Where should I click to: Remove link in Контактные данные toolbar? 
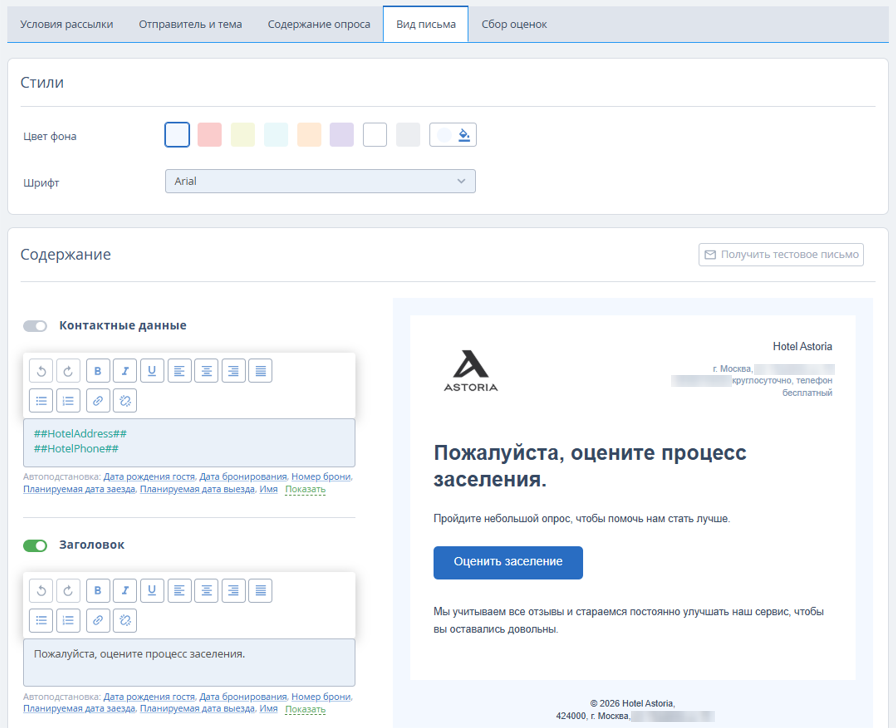pyautogui.click(x=125, y=401)
